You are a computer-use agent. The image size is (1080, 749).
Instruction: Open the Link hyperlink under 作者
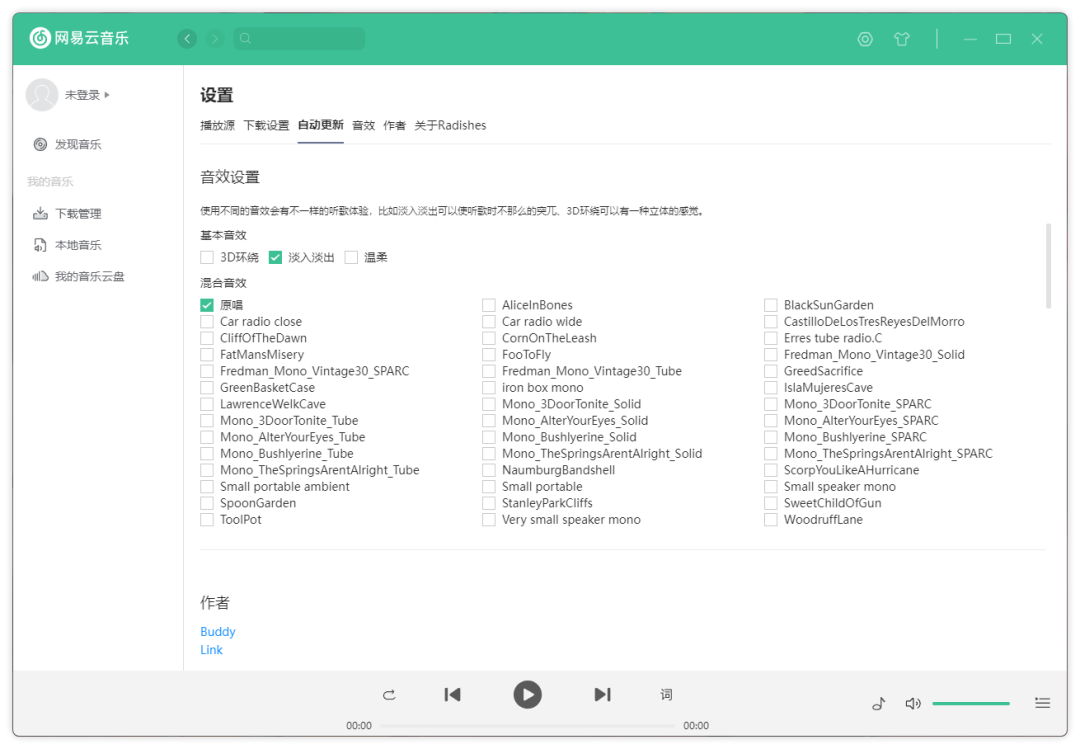(211, 650)
